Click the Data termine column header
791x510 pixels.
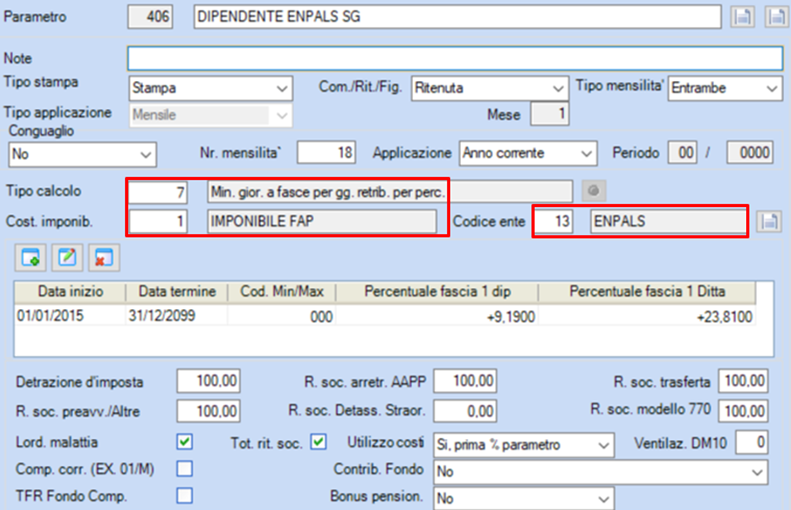click(177, 292)
